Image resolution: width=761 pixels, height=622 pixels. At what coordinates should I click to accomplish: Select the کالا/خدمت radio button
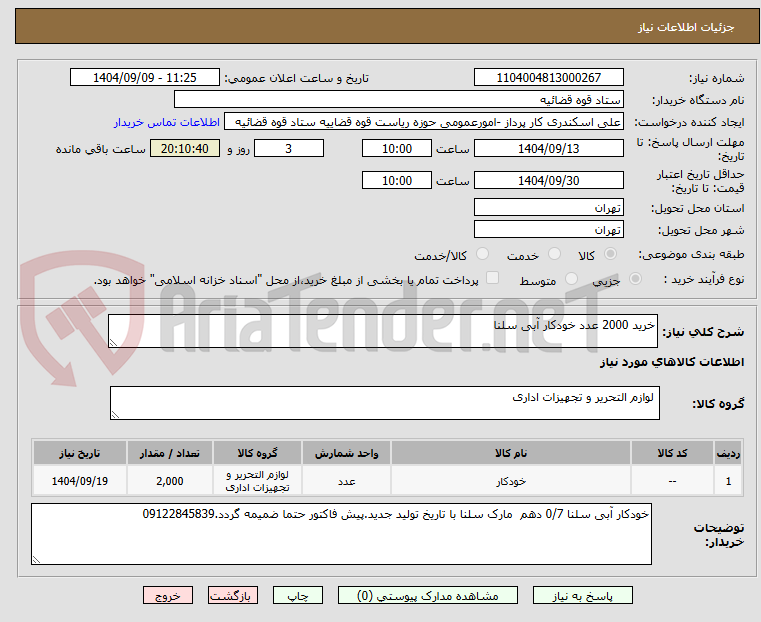pyautogui.click(x=482, y=254)
